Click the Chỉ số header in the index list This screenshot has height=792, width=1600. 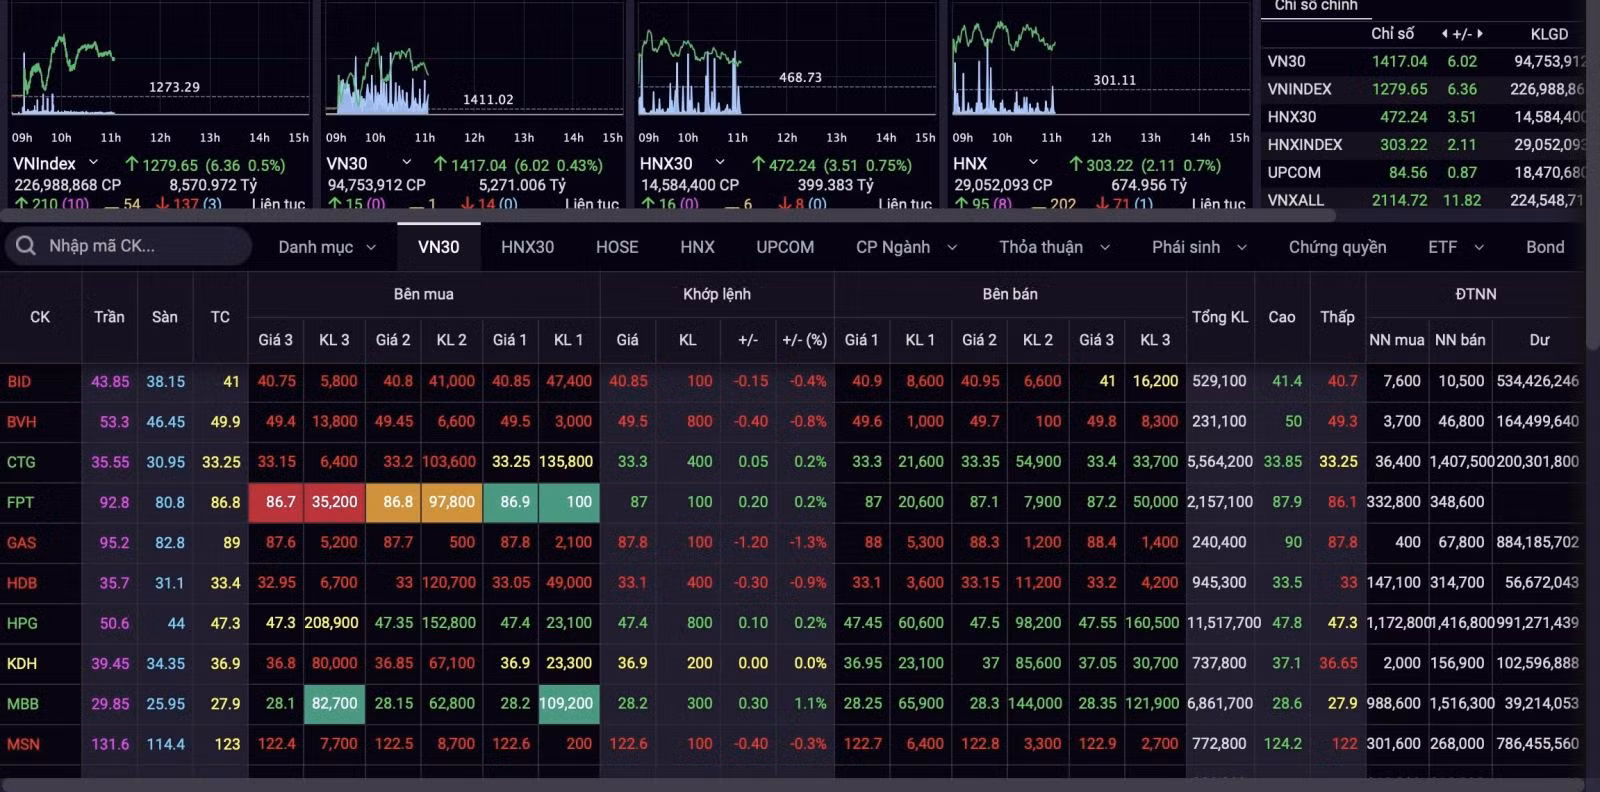point(1392,34)
